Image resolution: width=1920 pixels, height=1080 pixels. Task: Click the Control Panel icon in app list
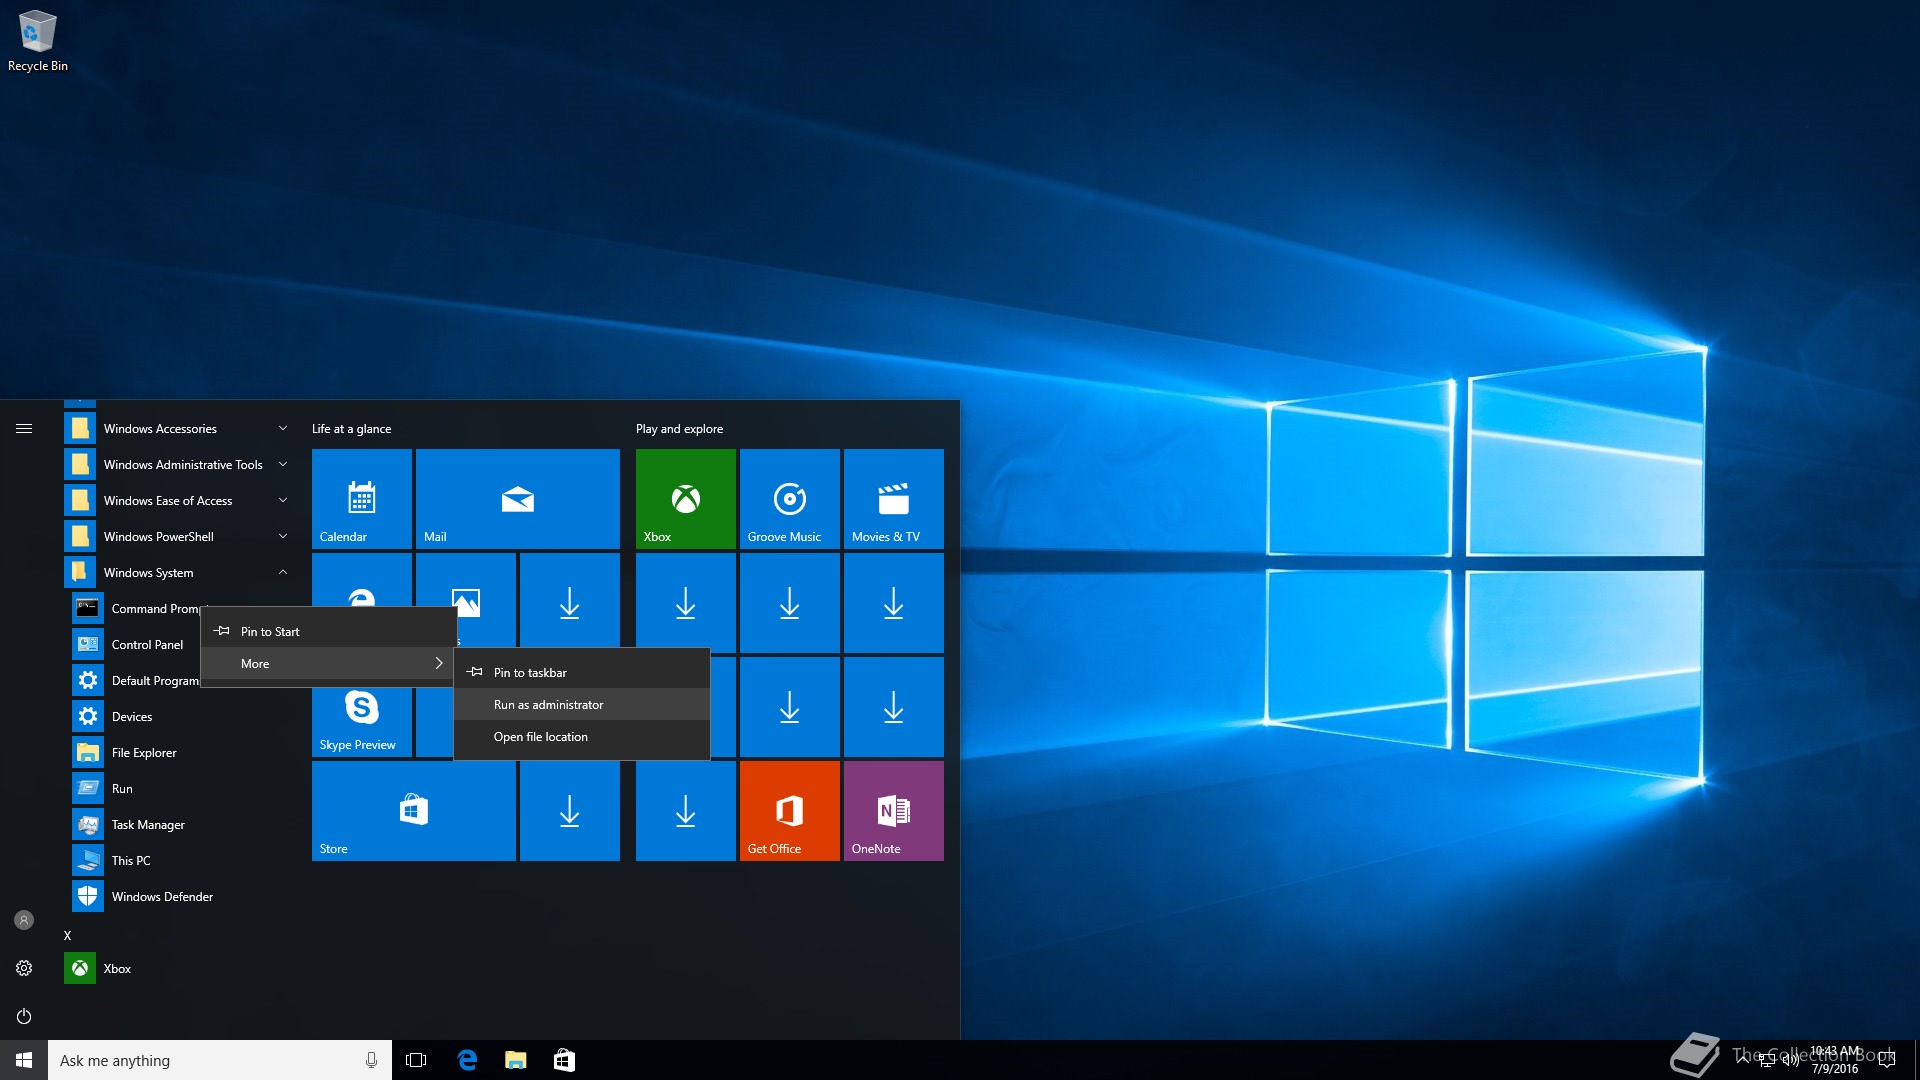coord(88,645)
